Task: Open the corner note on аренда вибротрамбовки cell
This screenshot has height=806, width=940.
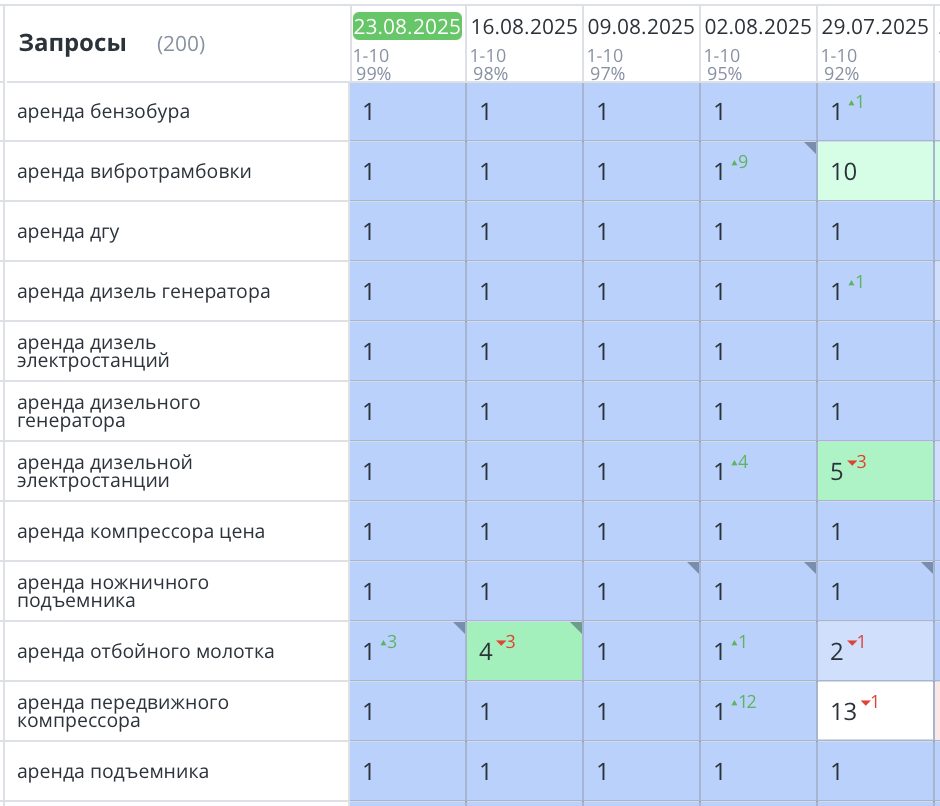Action: pos(813,146)
